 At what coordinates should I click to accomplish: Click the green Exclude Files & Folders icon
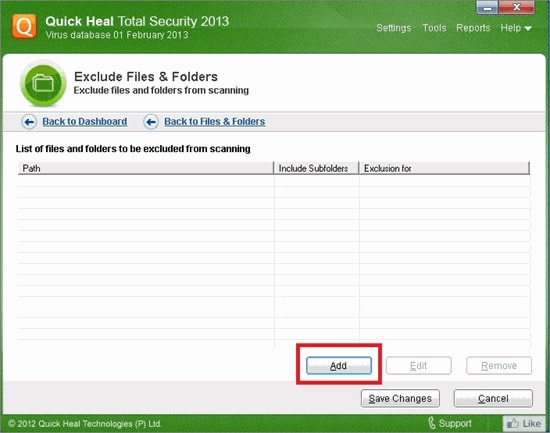point(43,84)
